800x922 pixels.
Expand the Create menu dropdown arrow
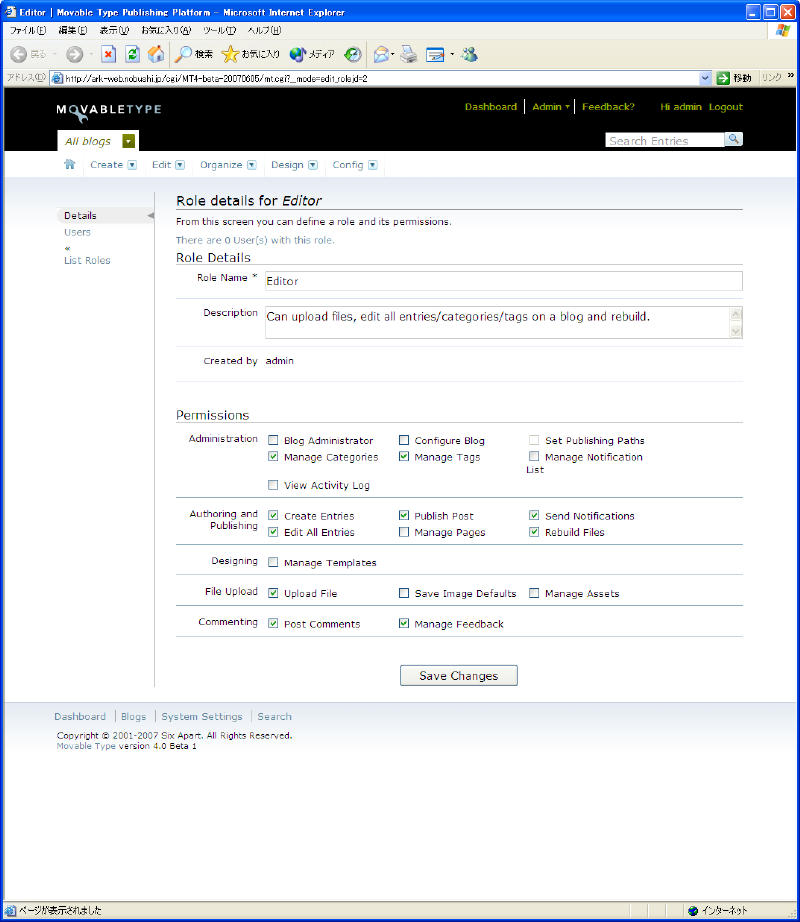point(134,165)
